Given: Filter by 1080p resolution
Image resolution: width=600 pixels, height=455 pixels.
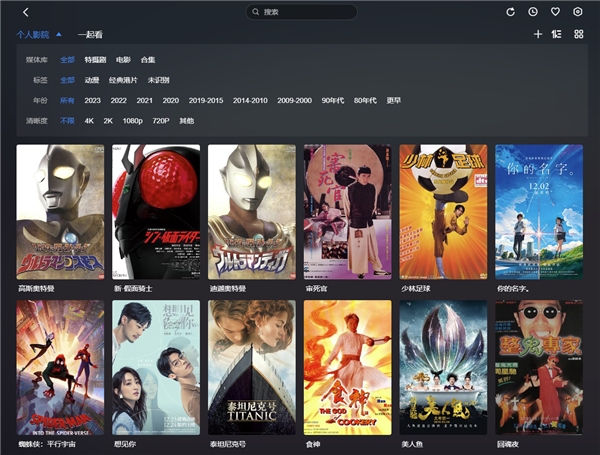Looking at the screenshot, I should [132, 121].
